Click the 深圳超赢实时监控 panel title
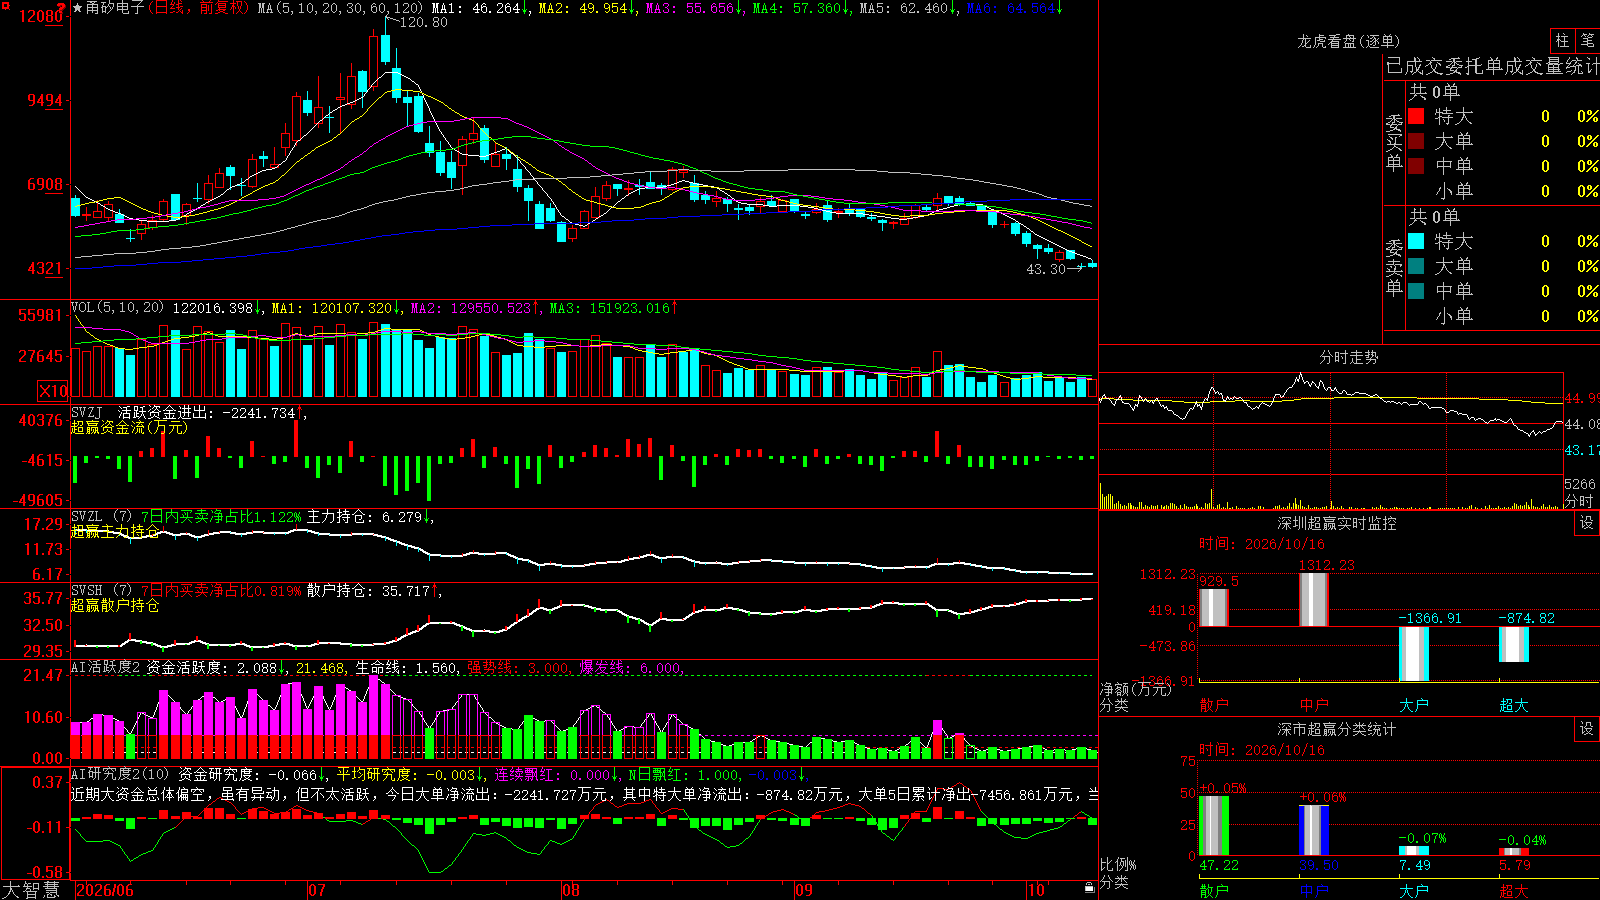Screen dimensions: 1600x900 1336,523
